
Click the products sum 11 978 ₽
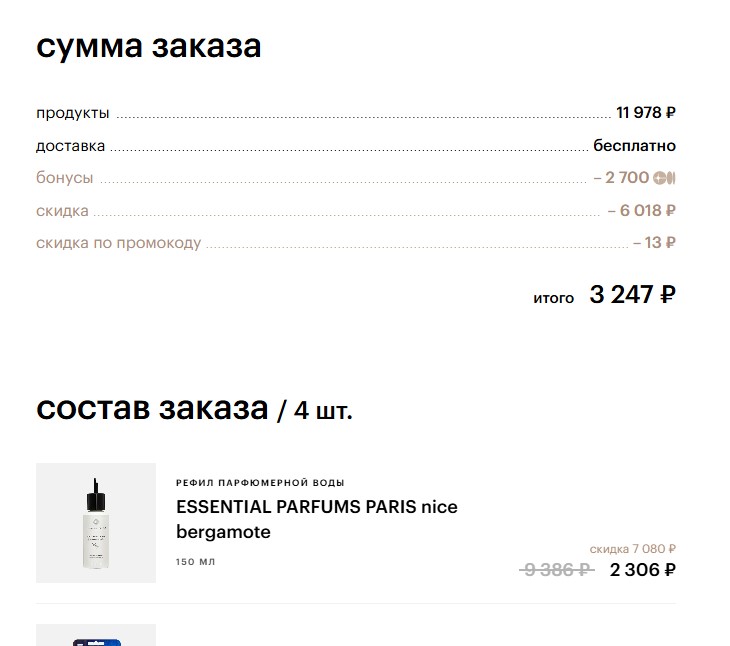(x=646, y=113)
